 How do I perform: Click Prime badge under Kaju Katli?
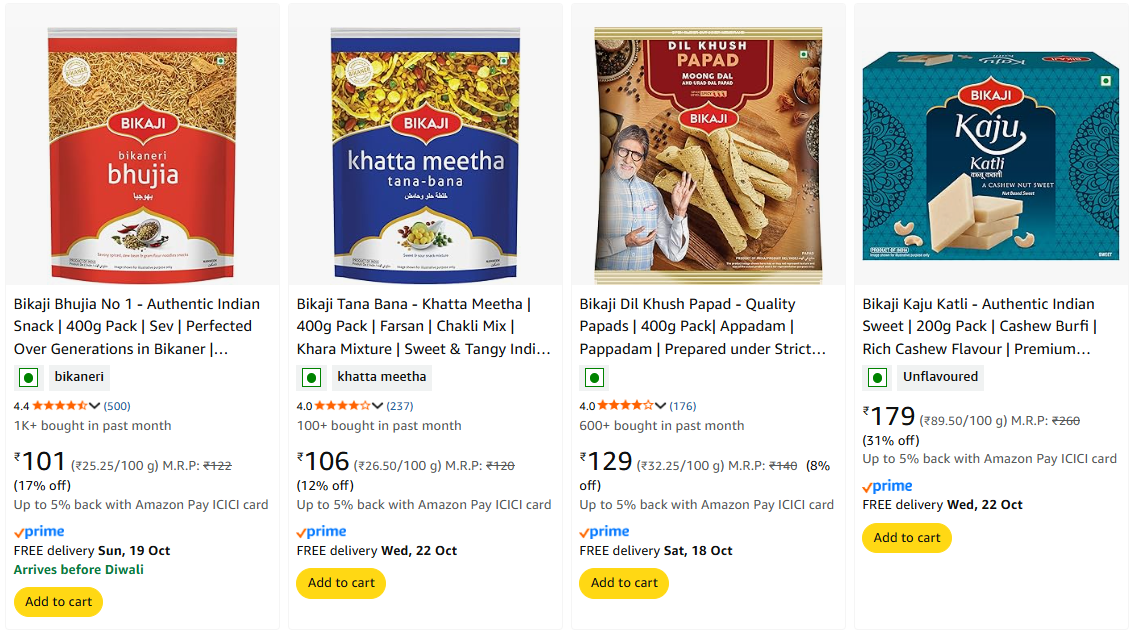888,486
